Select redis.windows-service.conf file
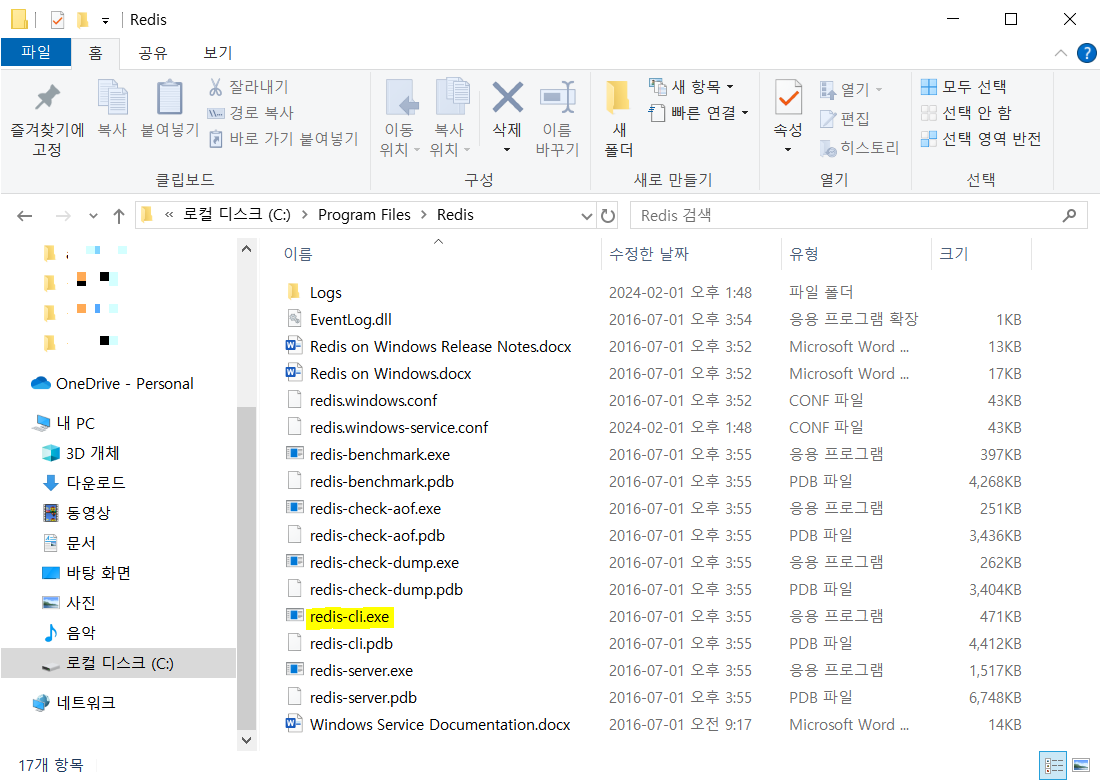The image size is (1101, 781). tap(399, 427)
